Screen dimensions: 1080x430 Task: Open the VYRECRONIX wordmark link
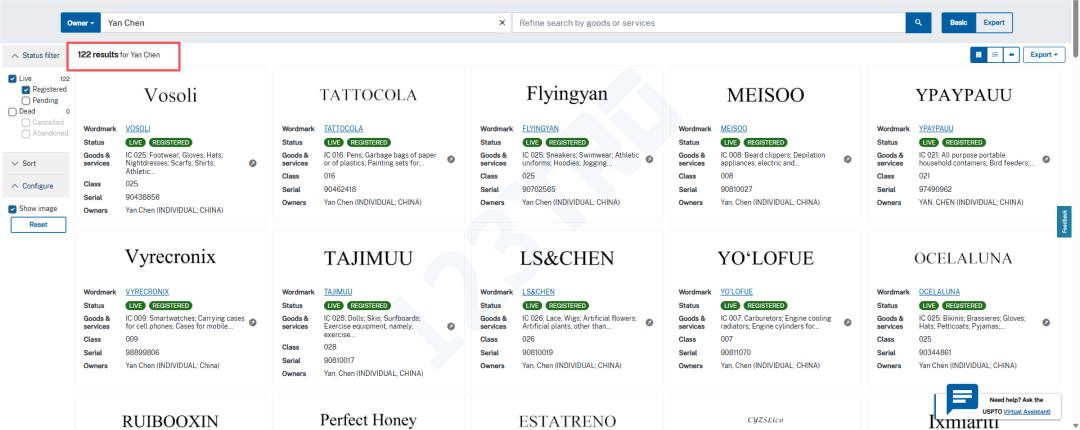tap(147, 291)
